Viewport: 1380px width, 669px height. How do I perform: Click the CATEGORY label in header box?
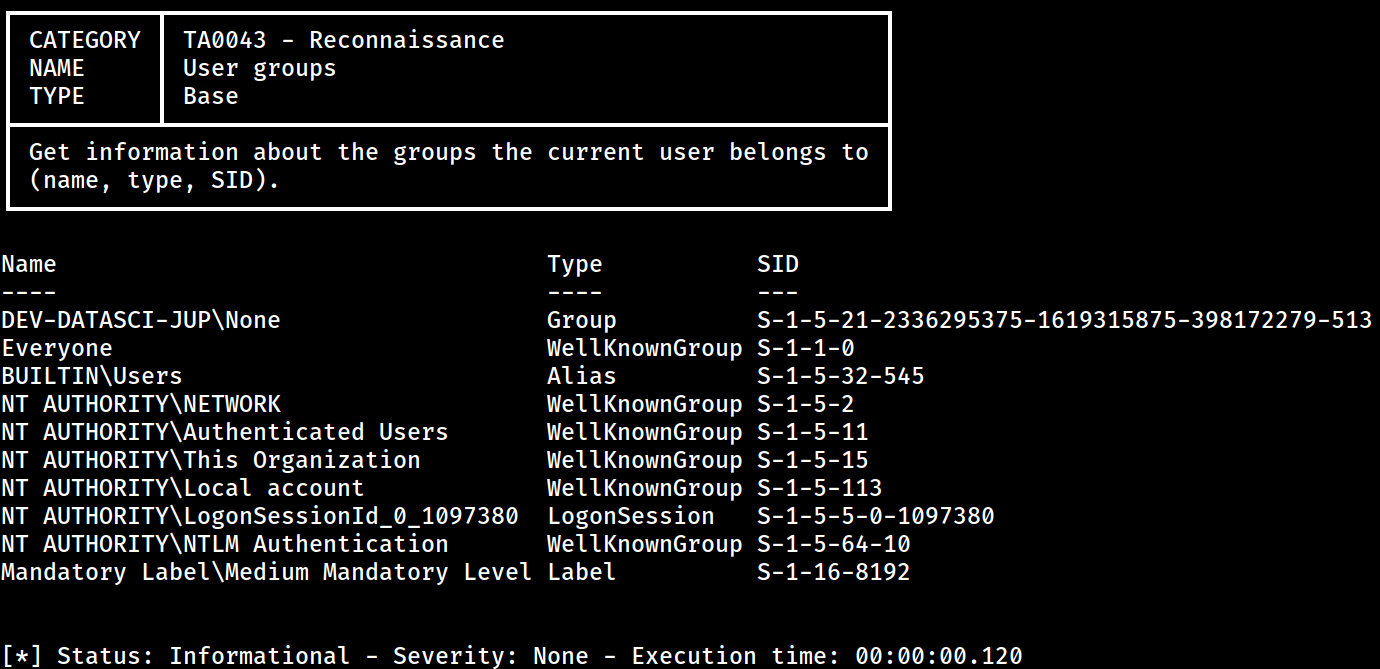[85, 40]
